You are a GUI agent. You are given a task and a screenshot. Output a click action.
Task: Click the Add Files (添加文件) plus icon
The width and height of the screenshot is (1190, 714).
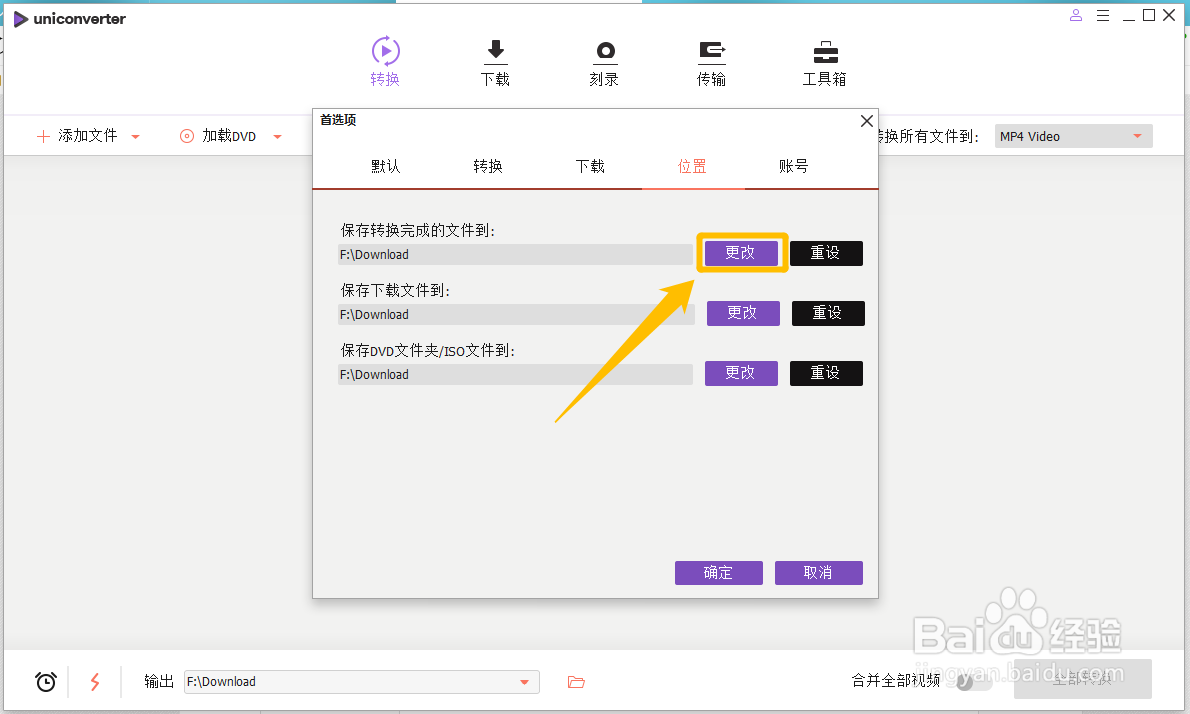tap(43, 136)
